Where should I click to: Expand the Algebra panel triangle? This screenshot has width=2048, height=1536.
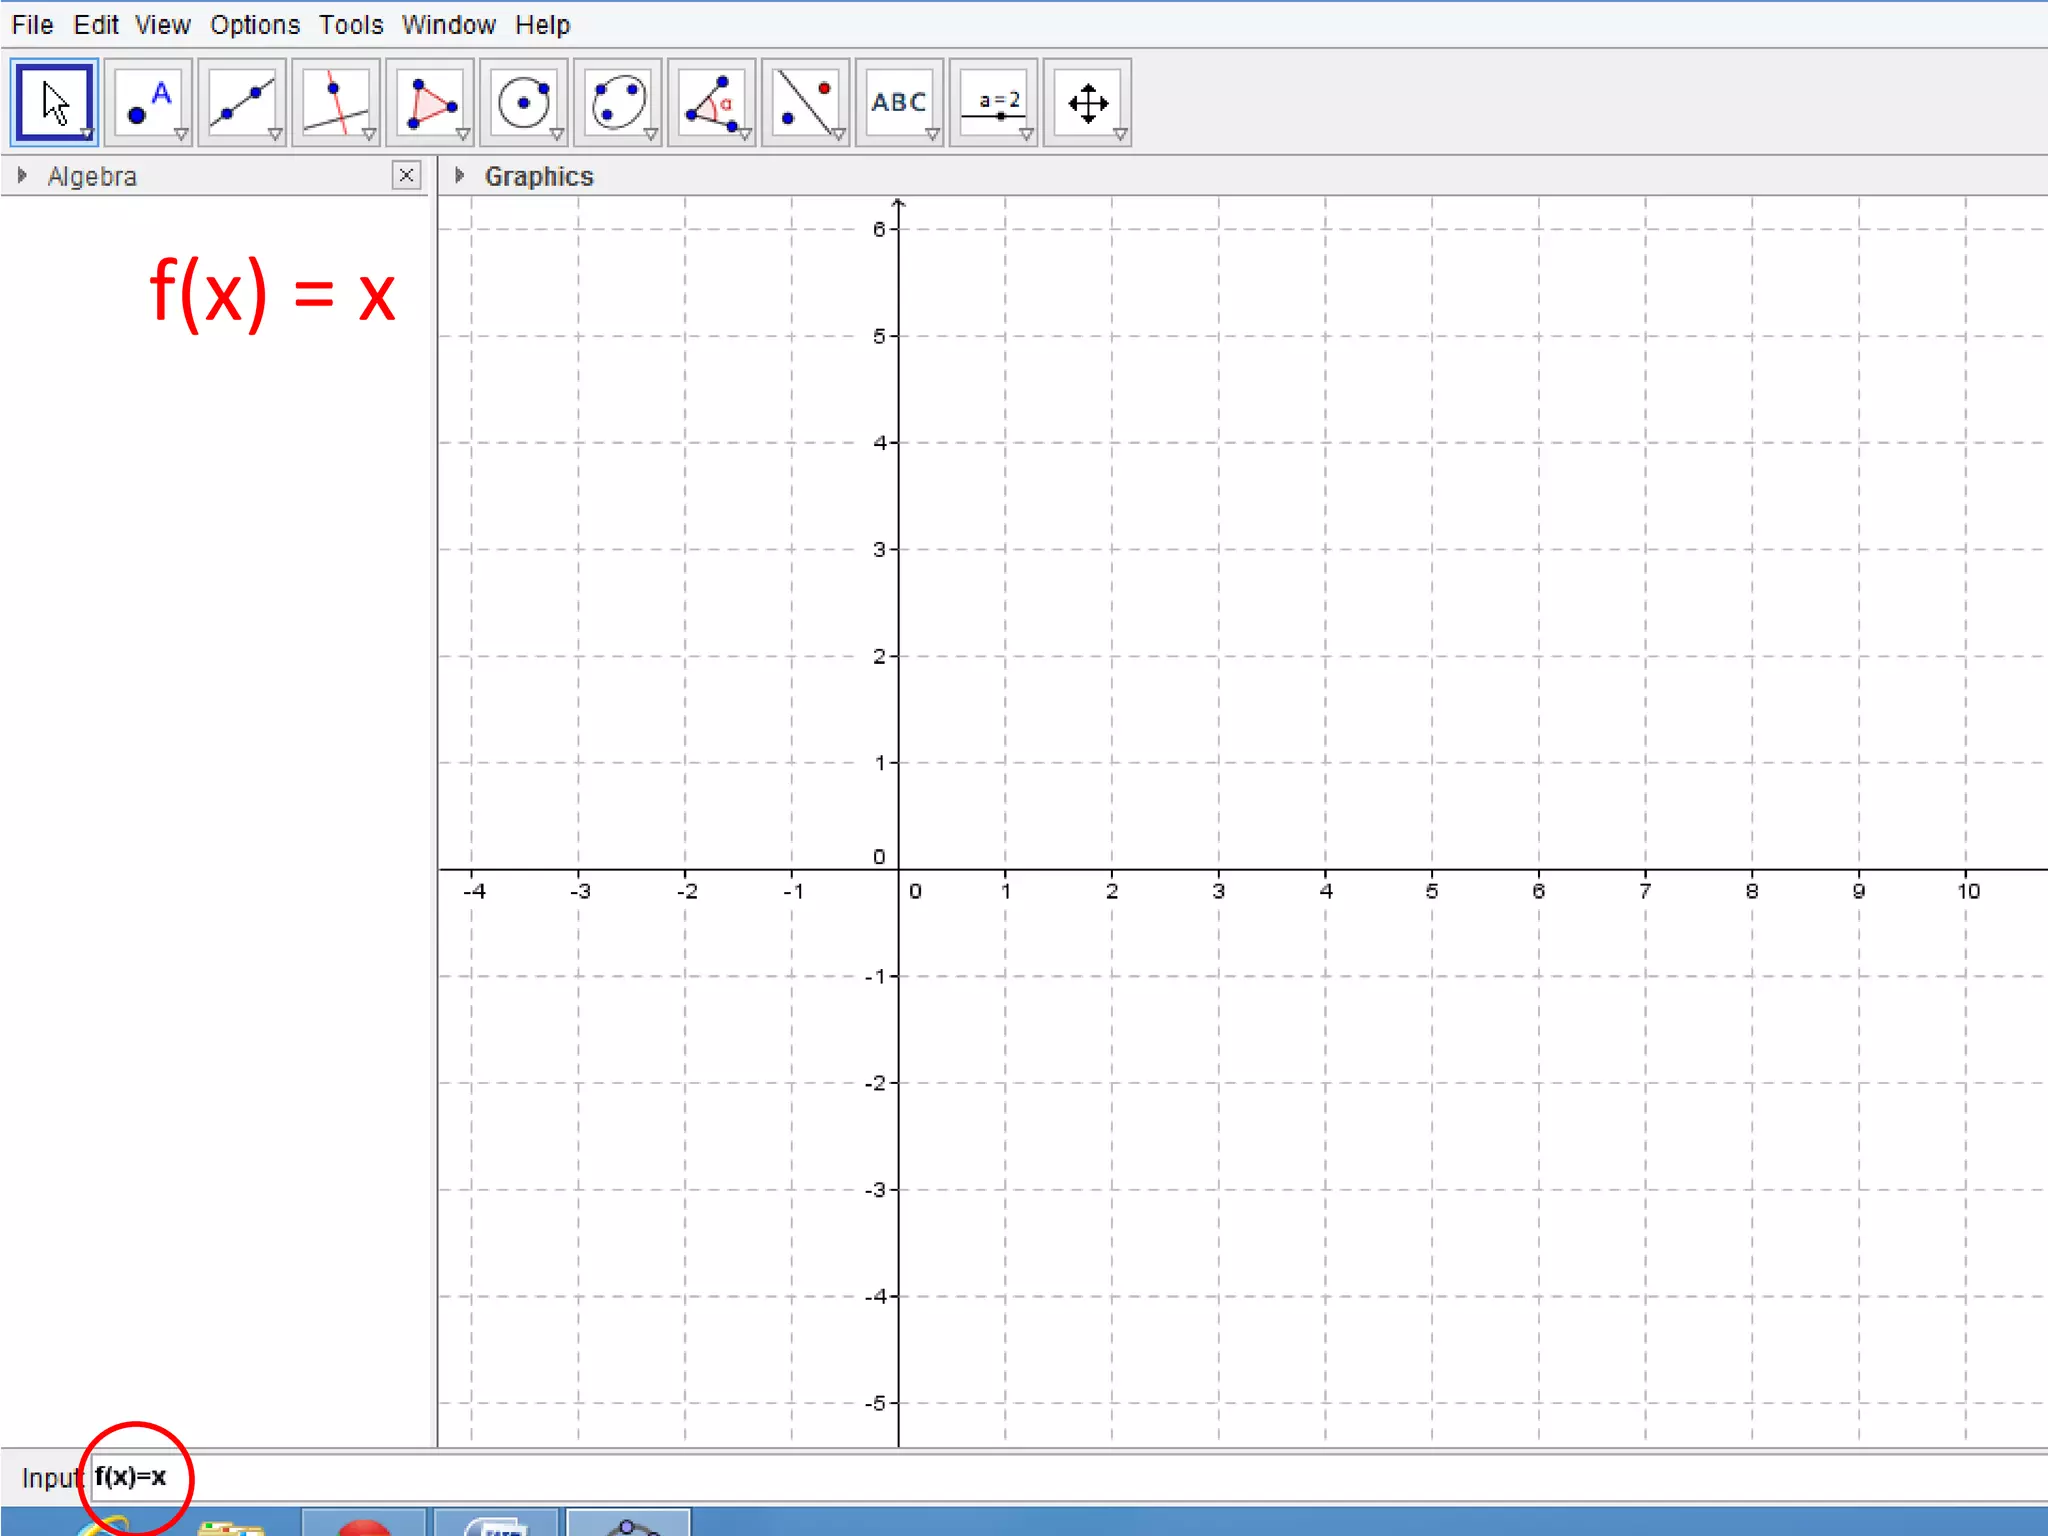pos(22,176)
